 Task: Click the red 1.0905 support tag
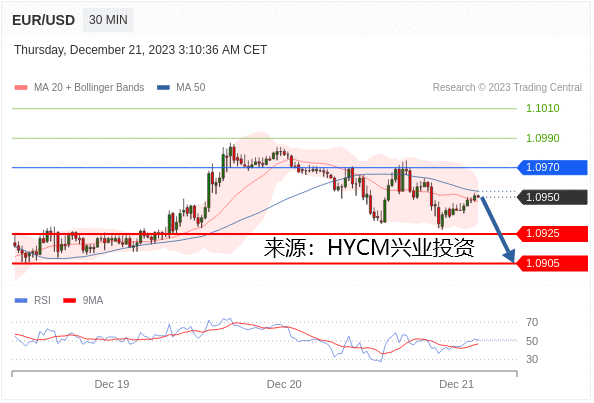pos(552,263)
